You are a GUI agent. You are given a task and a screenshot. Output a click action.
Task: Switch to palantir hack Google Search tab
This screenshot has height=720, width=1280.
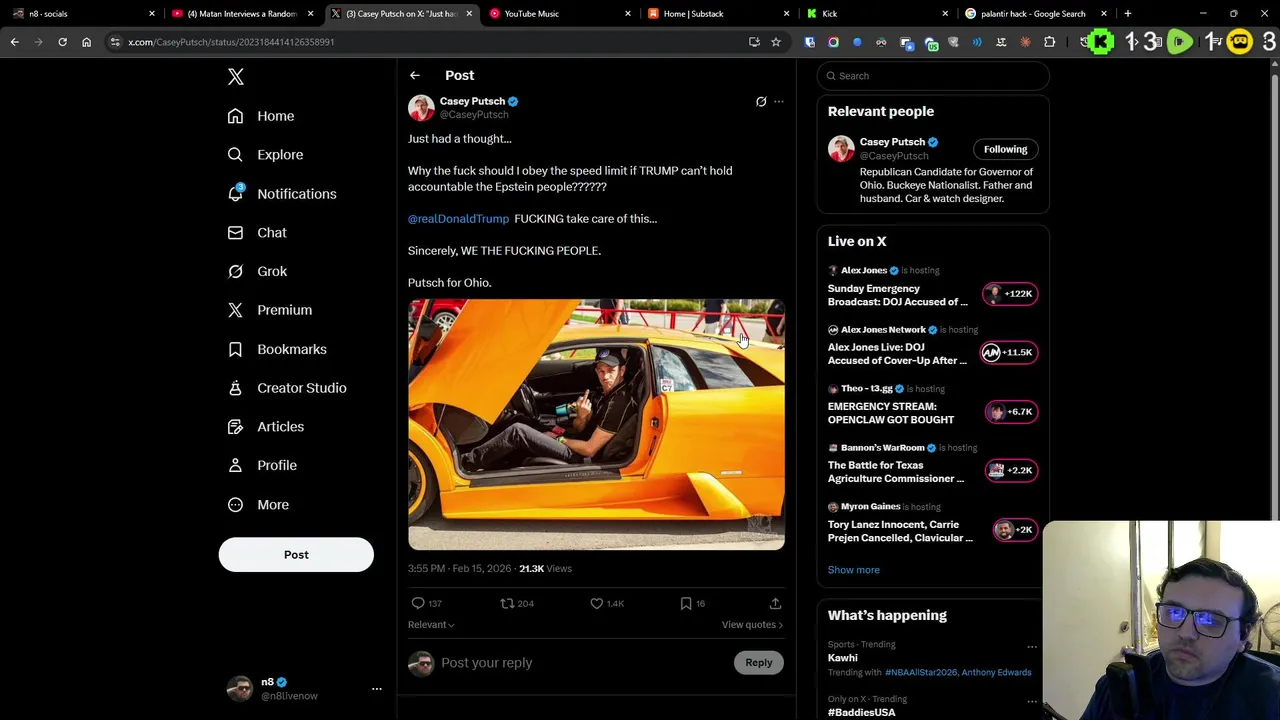click(1035, 14)
